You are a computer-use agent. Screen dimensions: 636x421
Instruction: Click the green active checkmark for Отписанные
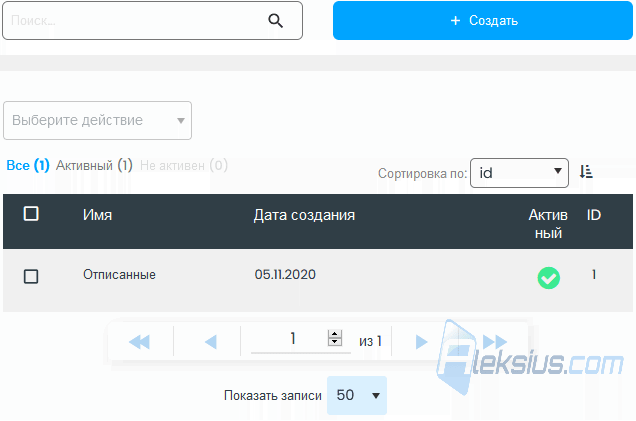pyautogui.click(x=548, y=278)
